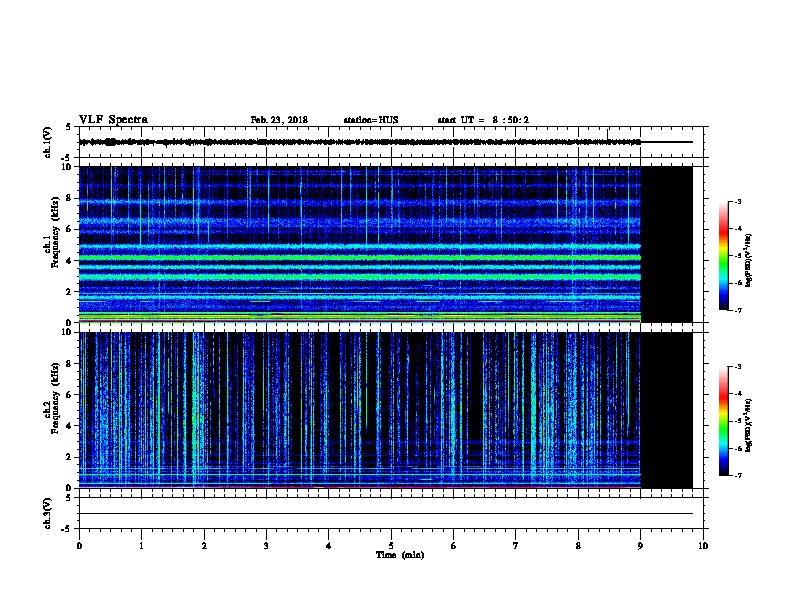The image size is (792, 612).
Task: Click the flat ch.3 voltage trace line
Action: [x=386, y=514]
